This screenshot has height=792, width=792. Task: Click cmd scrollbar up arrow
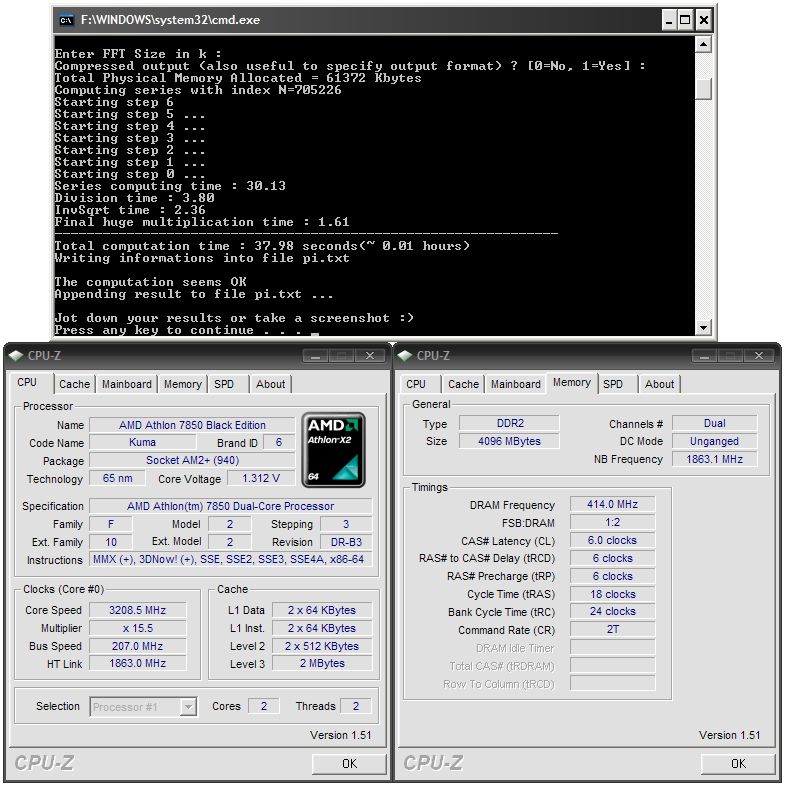coord(703,44)
